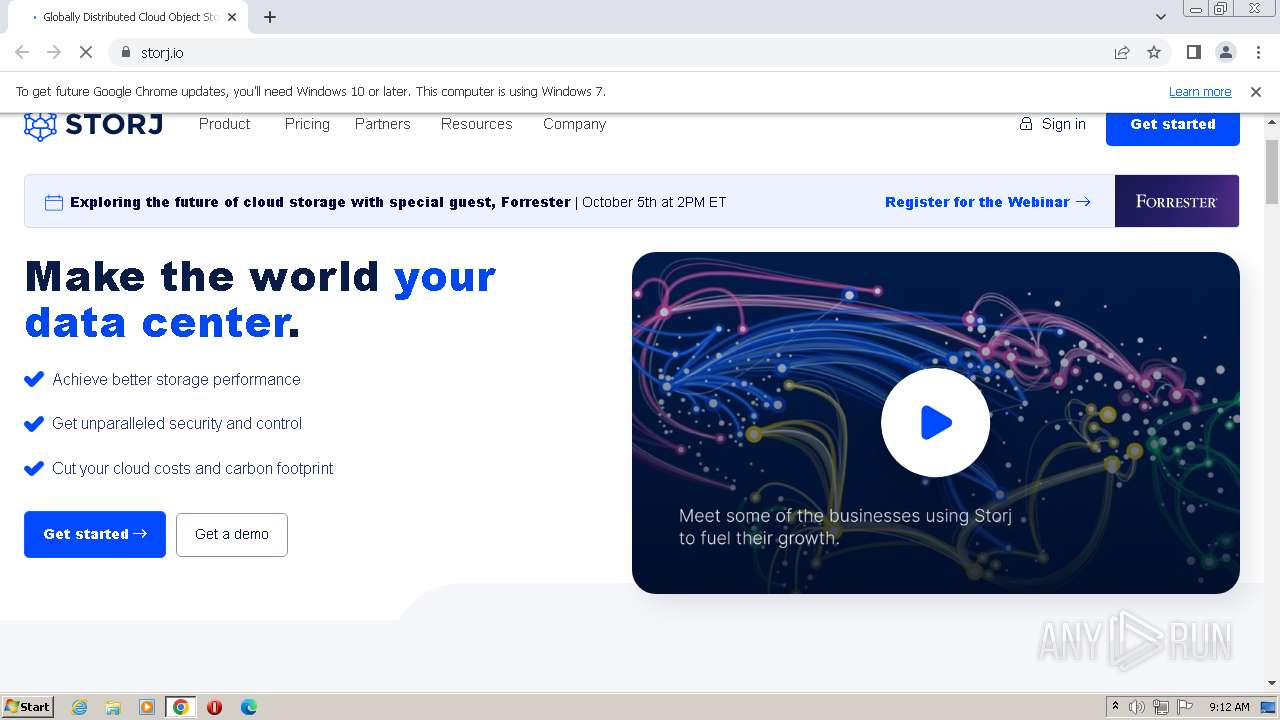Open Windows Media Player from taskbar
1280x720 pixels.
pyautogui.click(x=147, y=707)
